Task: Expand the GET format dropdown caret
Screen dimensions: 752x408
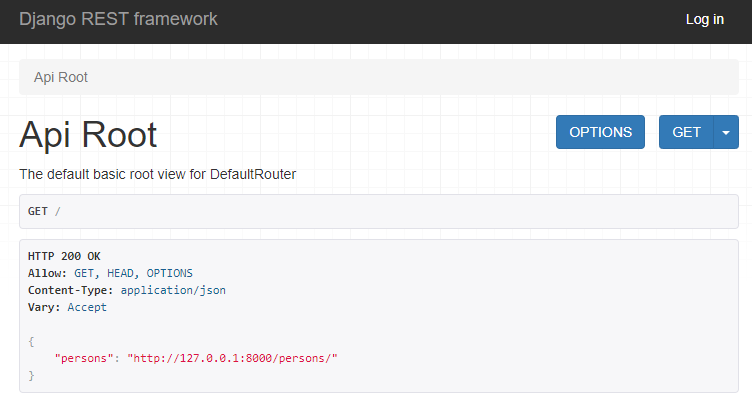Action: [726, 132]
